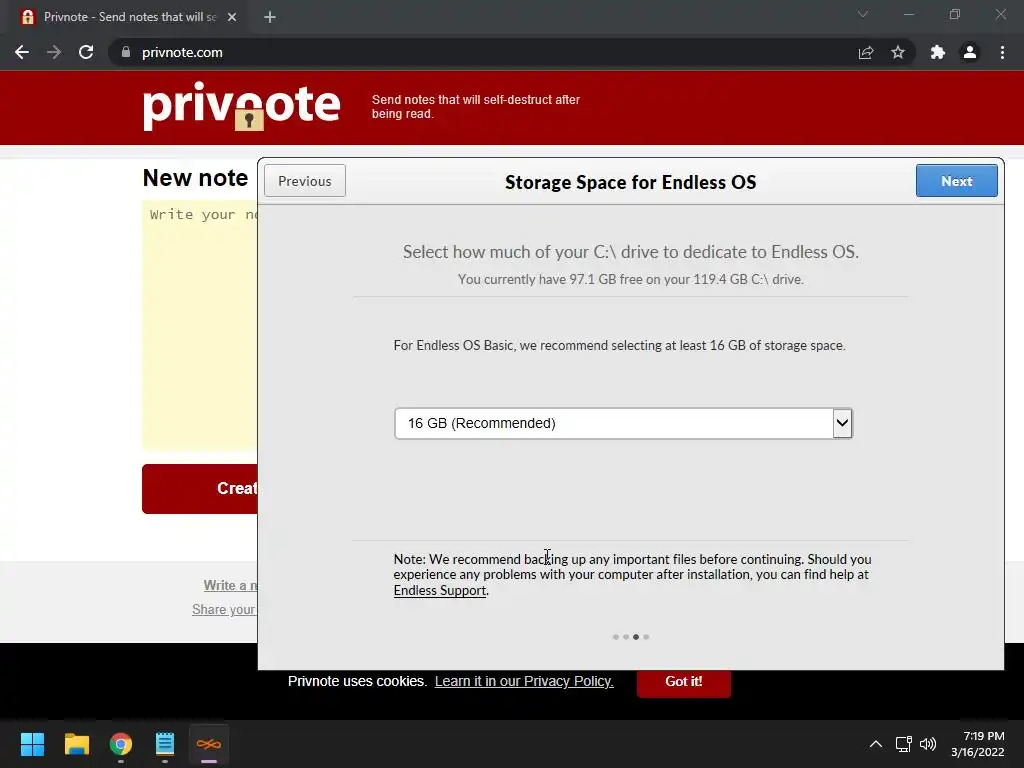Viewport: 1024px width, 768px height.
Task: Go back in the Chrome browser
Action: coord(22,52)
